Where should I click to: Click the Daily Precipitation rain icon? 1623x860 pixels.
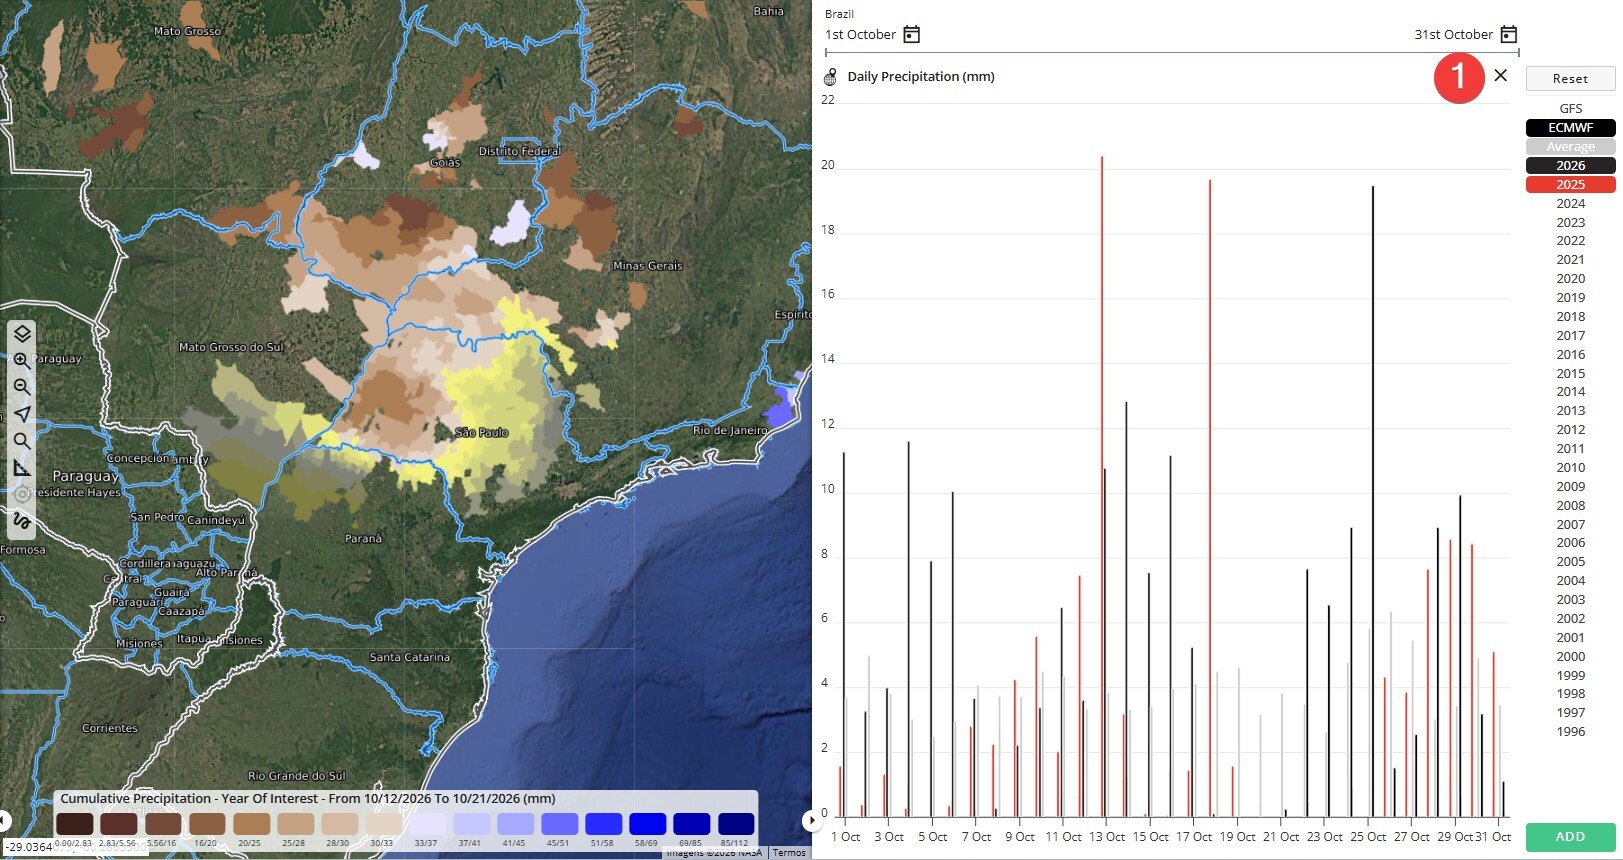(830, 77)
